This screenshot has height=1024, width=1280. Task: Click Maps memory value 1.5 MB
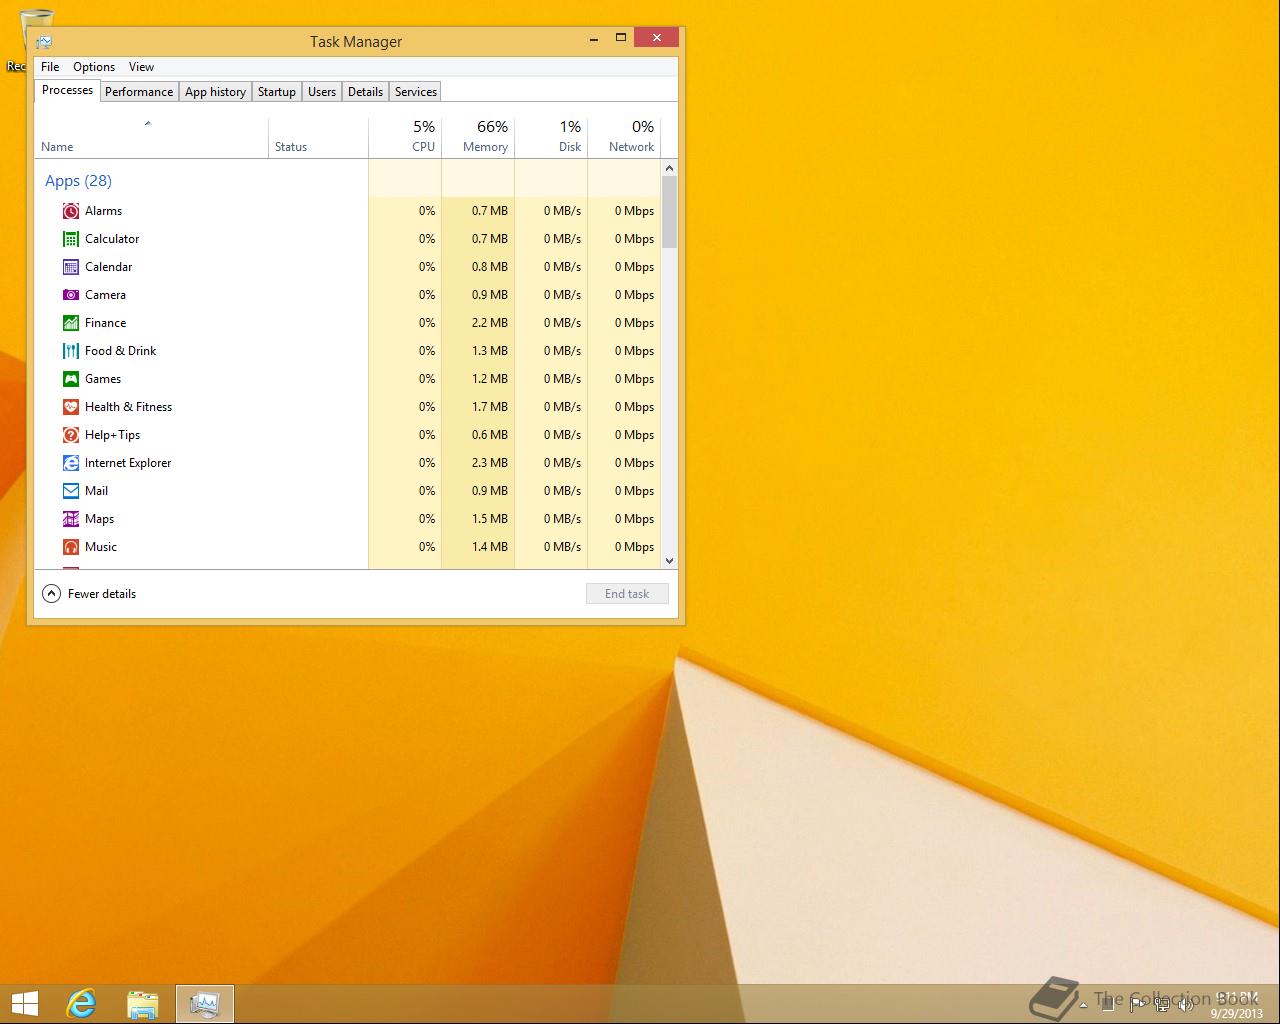pos(490,519)
